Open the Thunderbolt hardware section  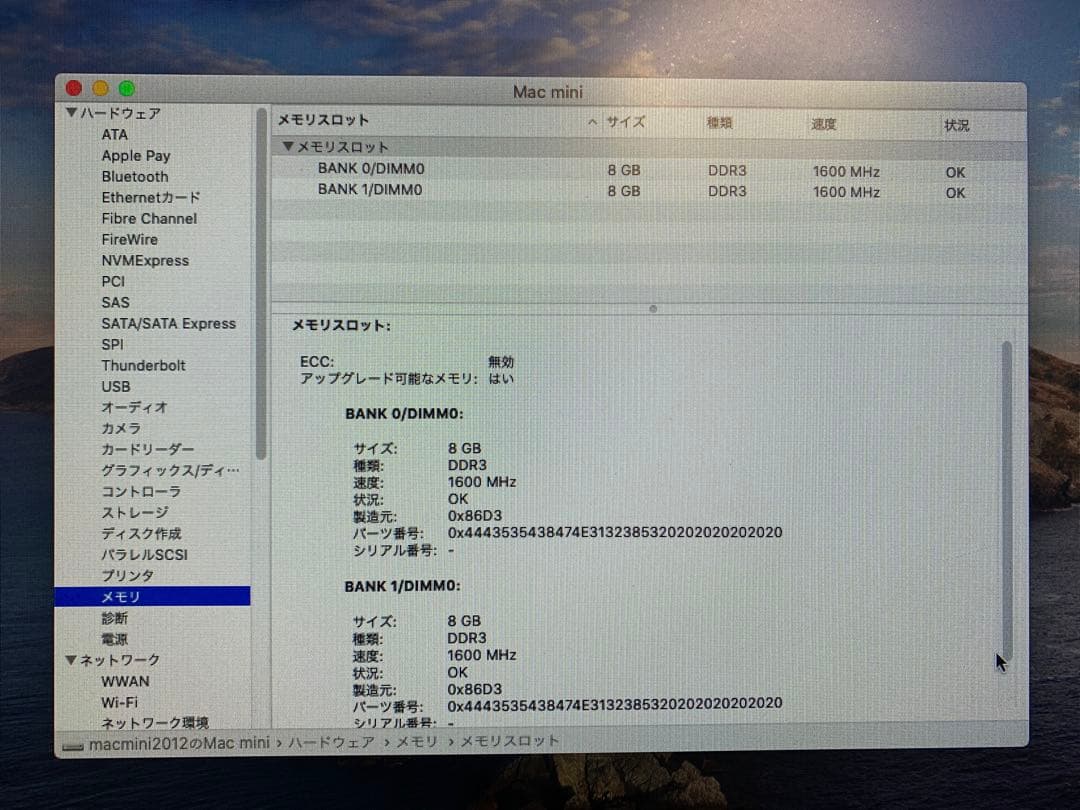(x=143, y=365)
